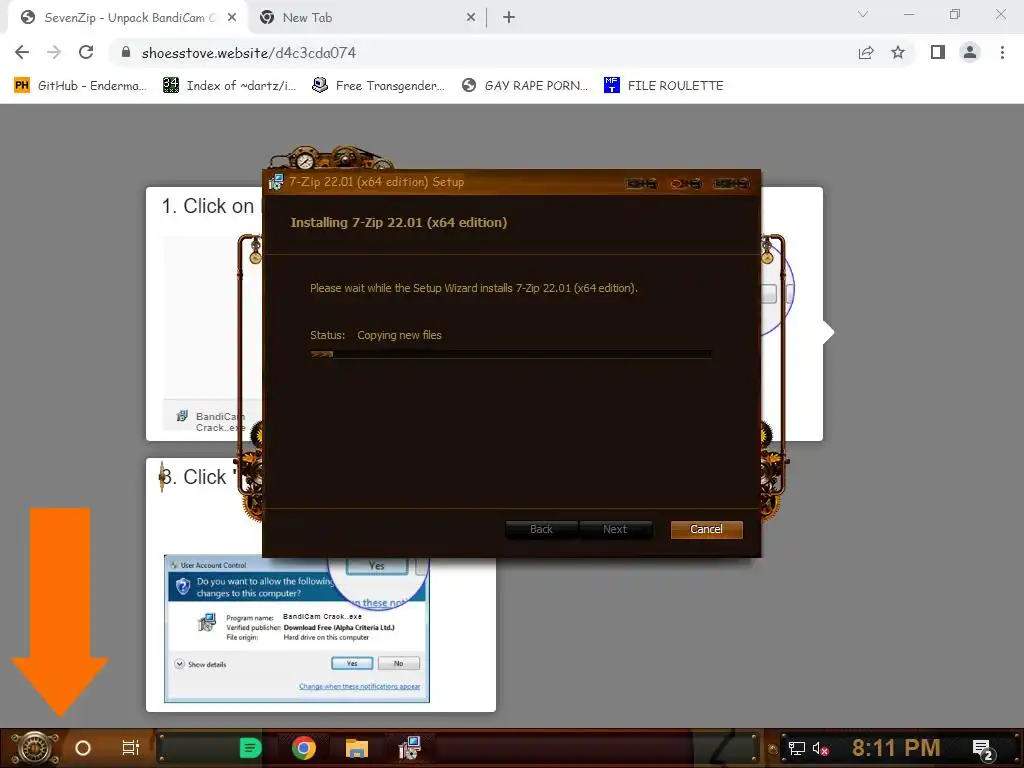Close the SevenZip - Unpack BandiCam tab
The image size is (1024, 768).
point(232,18)
